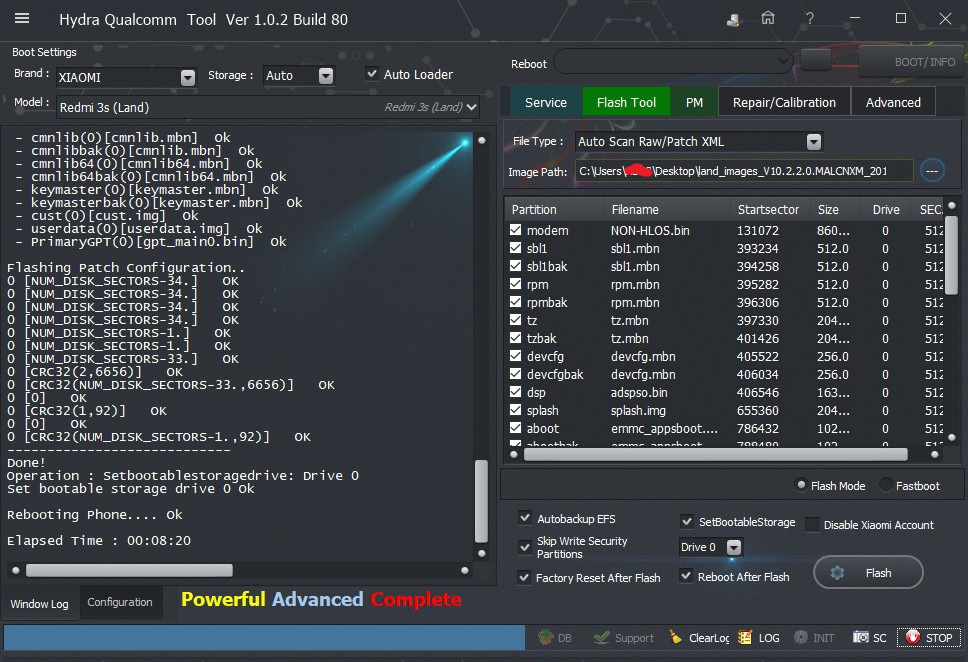Switch to the Service tab

click(546, 102)
